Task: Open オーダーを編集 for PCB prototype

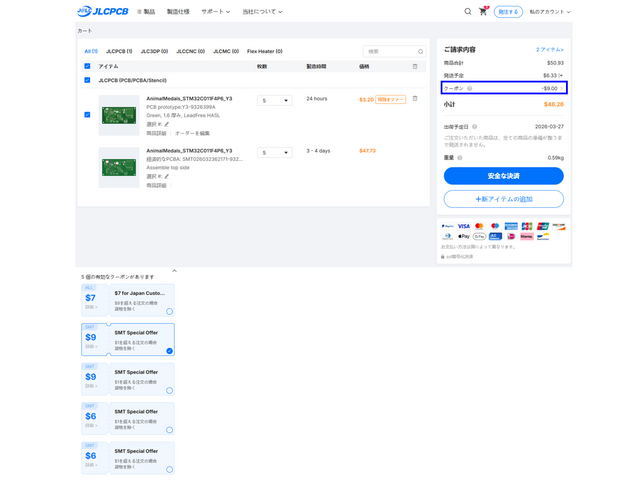Action: [x=192, y=133]
